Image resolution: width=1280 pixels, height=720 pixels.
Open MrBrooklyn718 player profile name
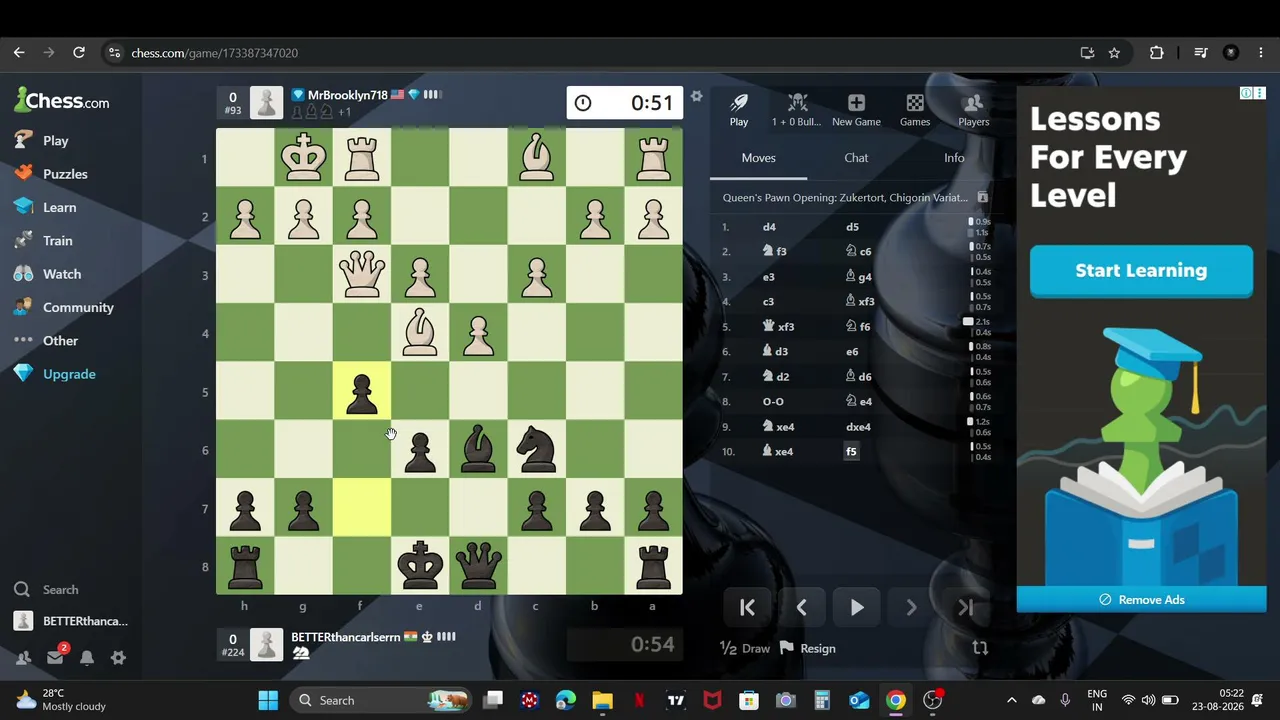coord(347,95)
